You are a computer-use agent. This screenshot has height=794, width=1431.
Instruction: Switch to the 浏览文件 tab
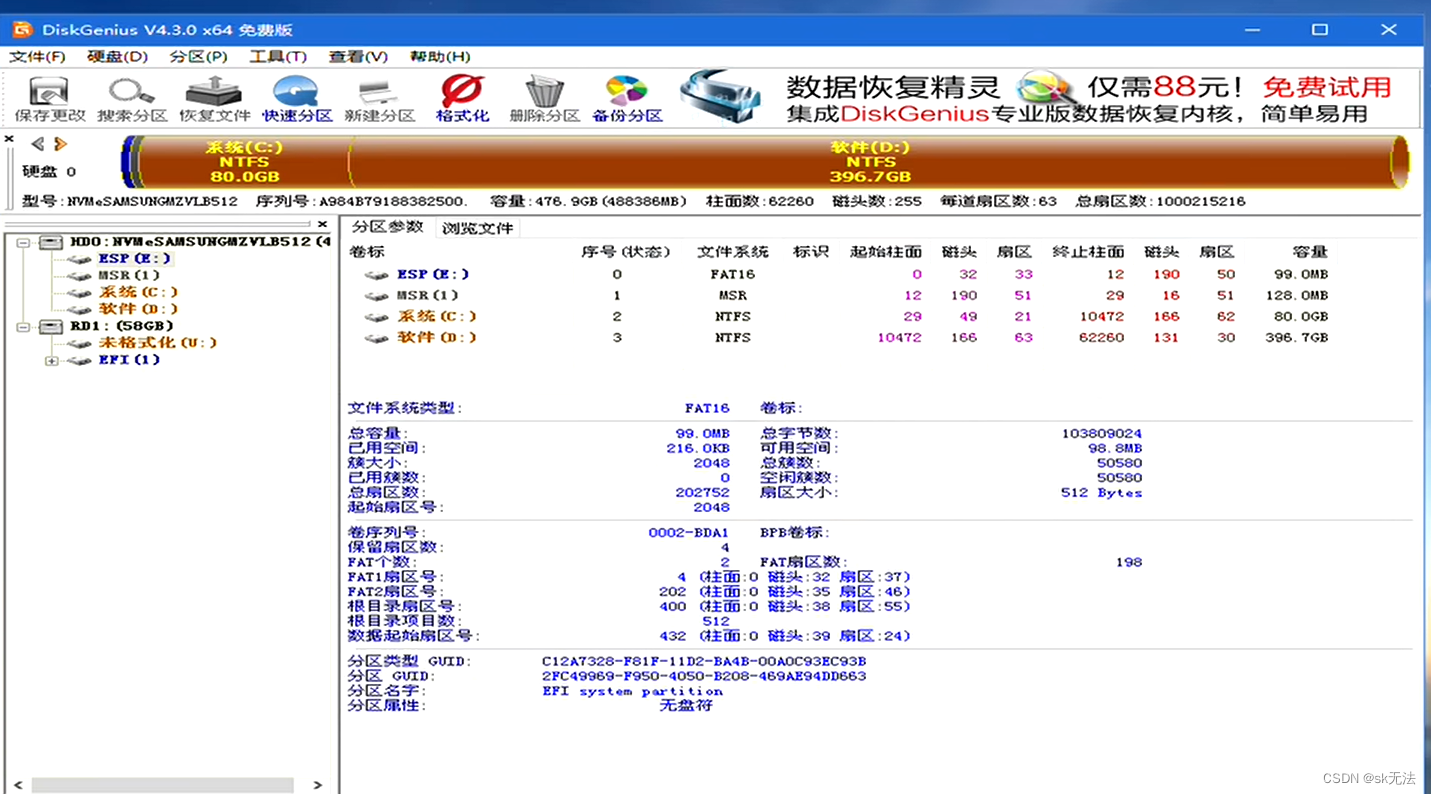tap(478, 228)
